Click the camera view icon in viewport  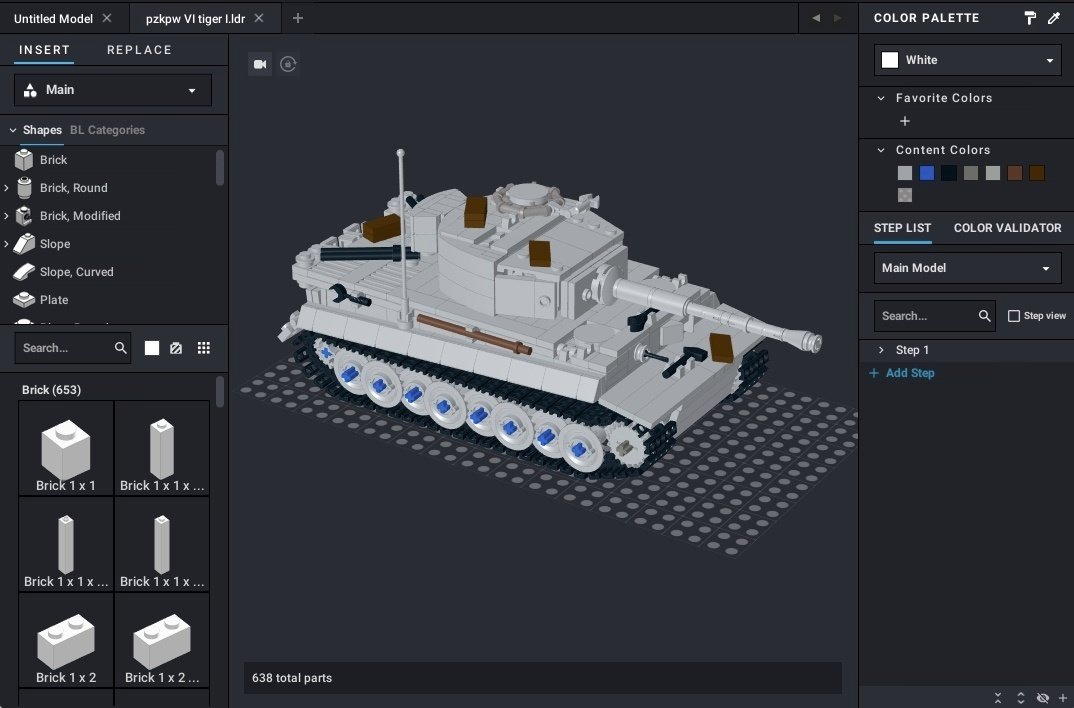260,64
